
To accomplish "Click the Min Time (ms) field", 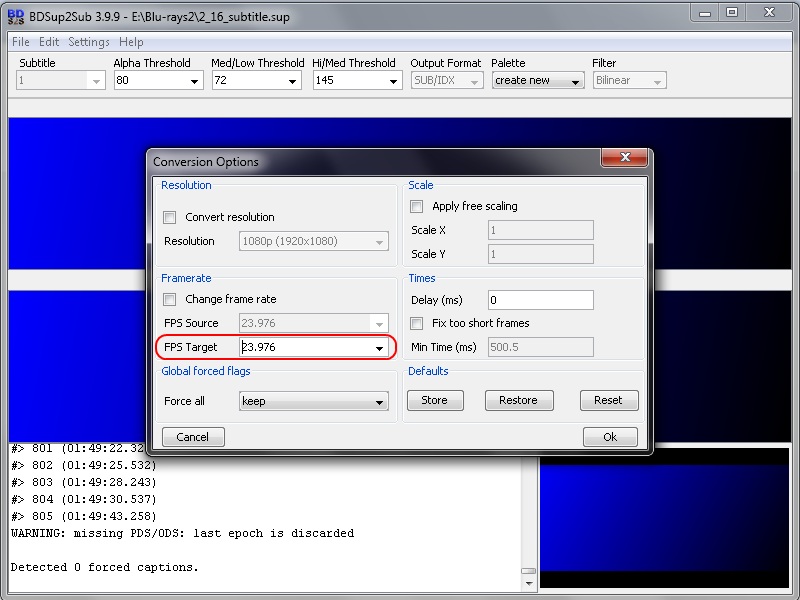I will 541,347.
